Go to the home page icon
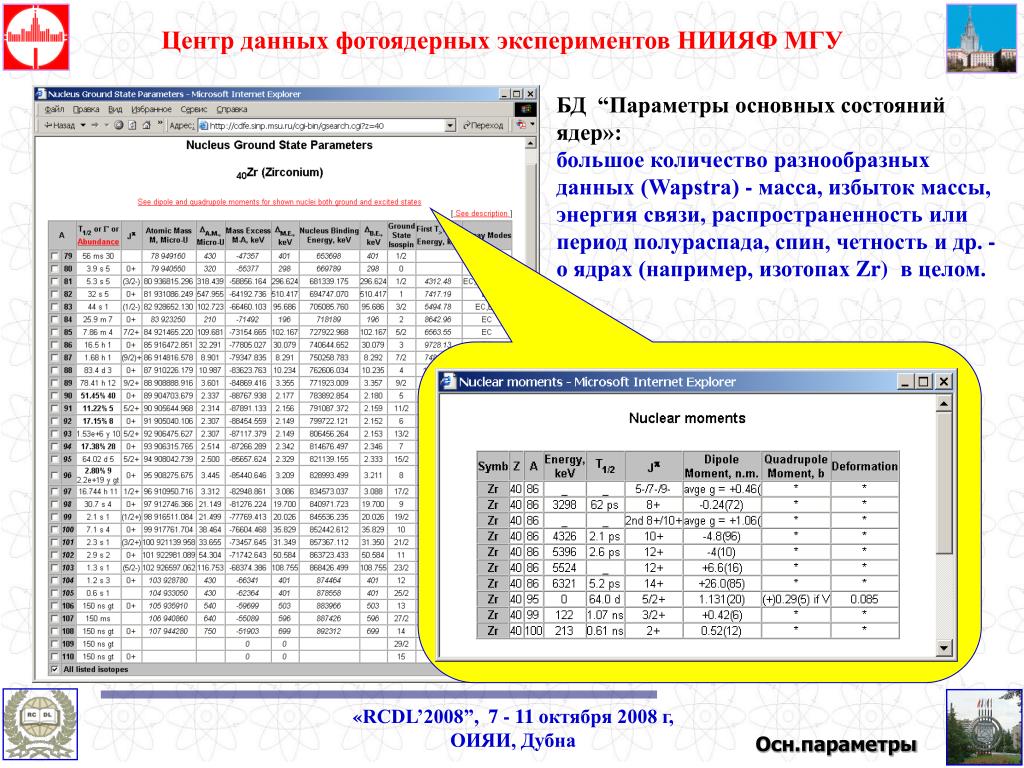Viewport: 1024px width, 768px height. 146,125
